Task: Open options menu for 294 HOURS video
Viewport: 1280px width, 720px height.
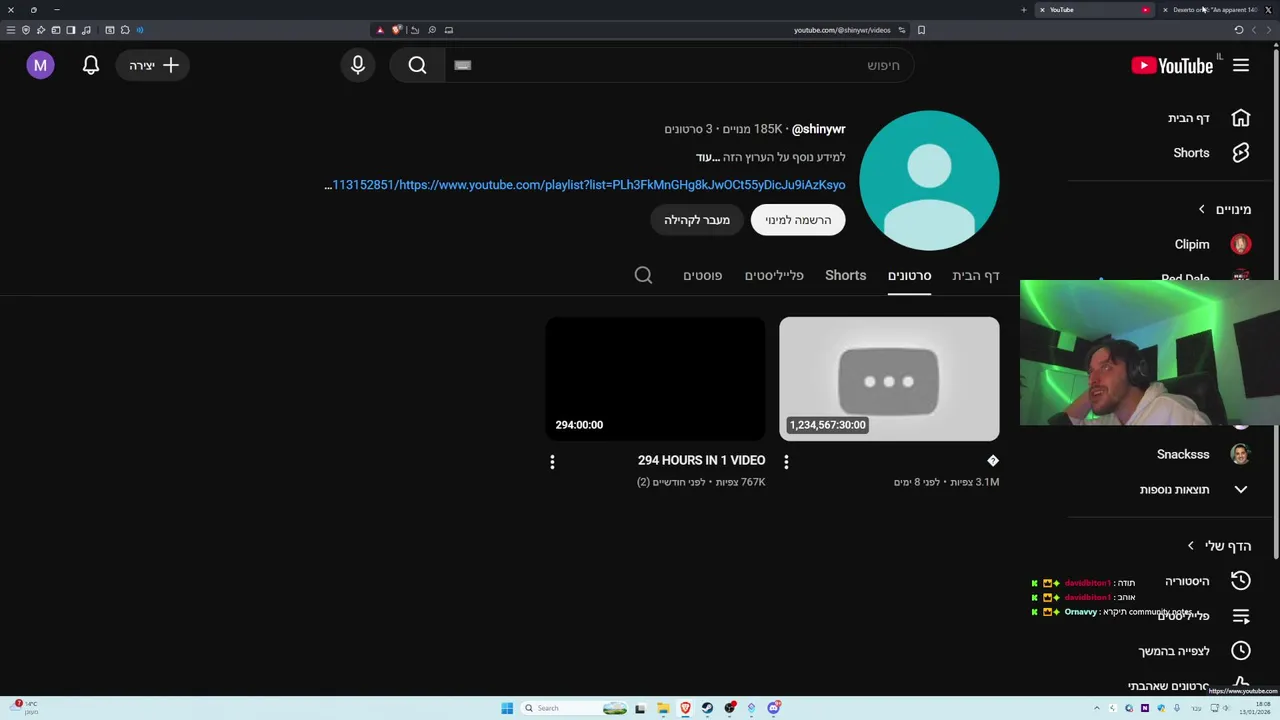Action: (552, 462)
